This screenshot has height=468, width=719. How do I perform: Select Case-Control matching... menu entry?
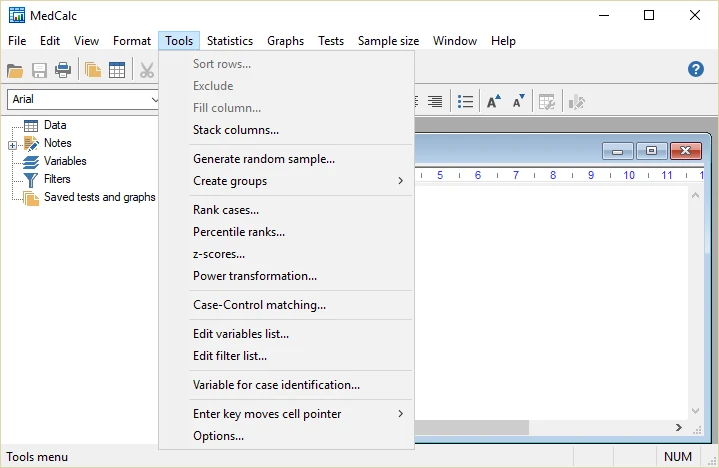point(259,305)
